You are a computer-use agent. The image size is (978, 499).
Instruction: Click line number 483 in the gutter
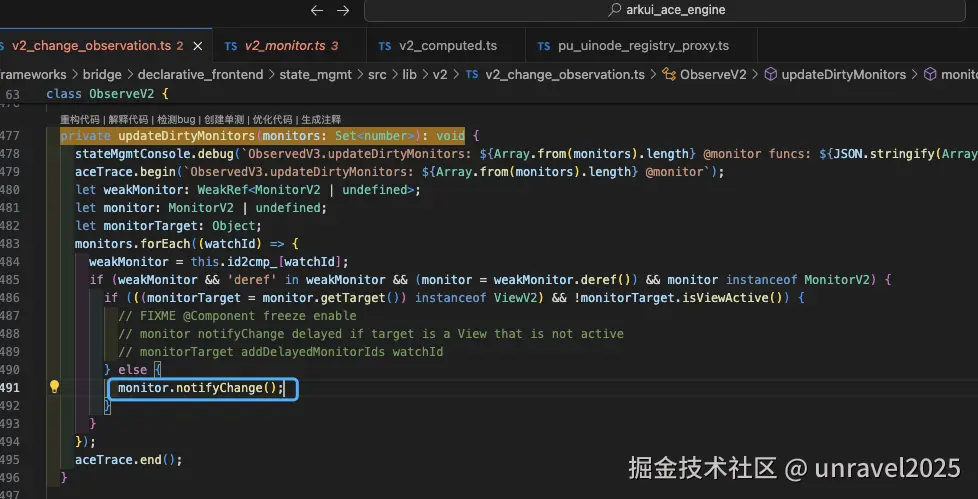[x=11, y=244]
